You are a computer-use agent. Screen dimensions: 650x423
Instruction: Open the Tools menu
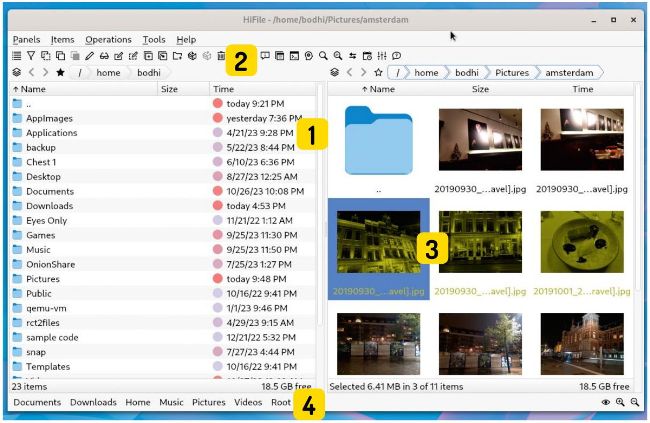154,39
